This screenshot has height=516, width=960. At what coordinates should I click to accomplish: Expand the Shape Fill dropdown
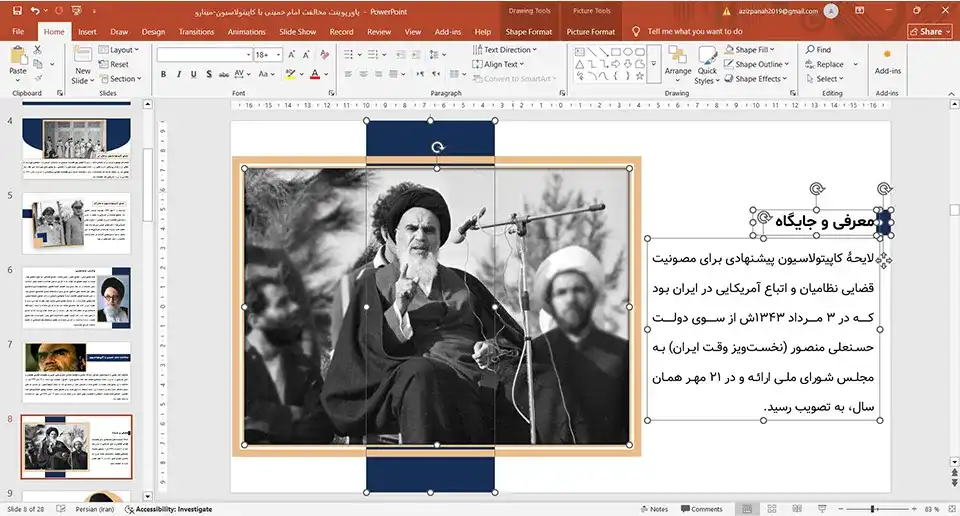click(749, 50)
